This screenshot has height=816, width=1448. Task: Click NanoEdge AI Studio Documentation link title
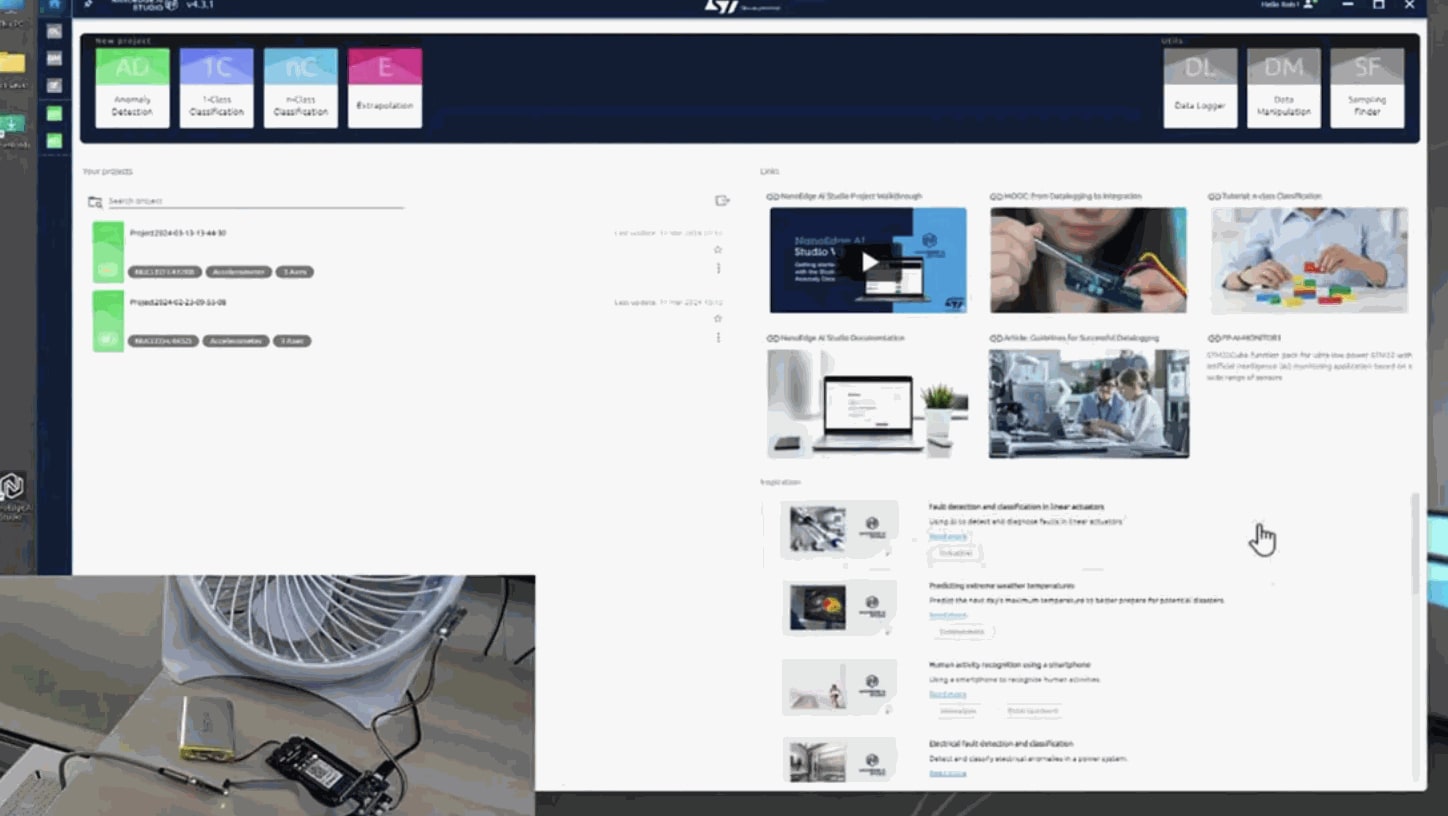pos(842,338)
